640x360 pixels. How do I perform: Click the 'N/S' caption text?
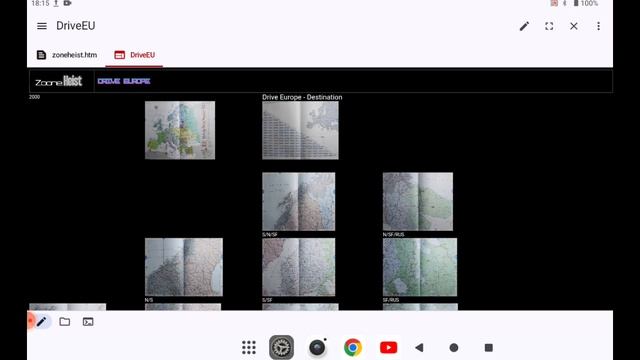click(149, 300)
